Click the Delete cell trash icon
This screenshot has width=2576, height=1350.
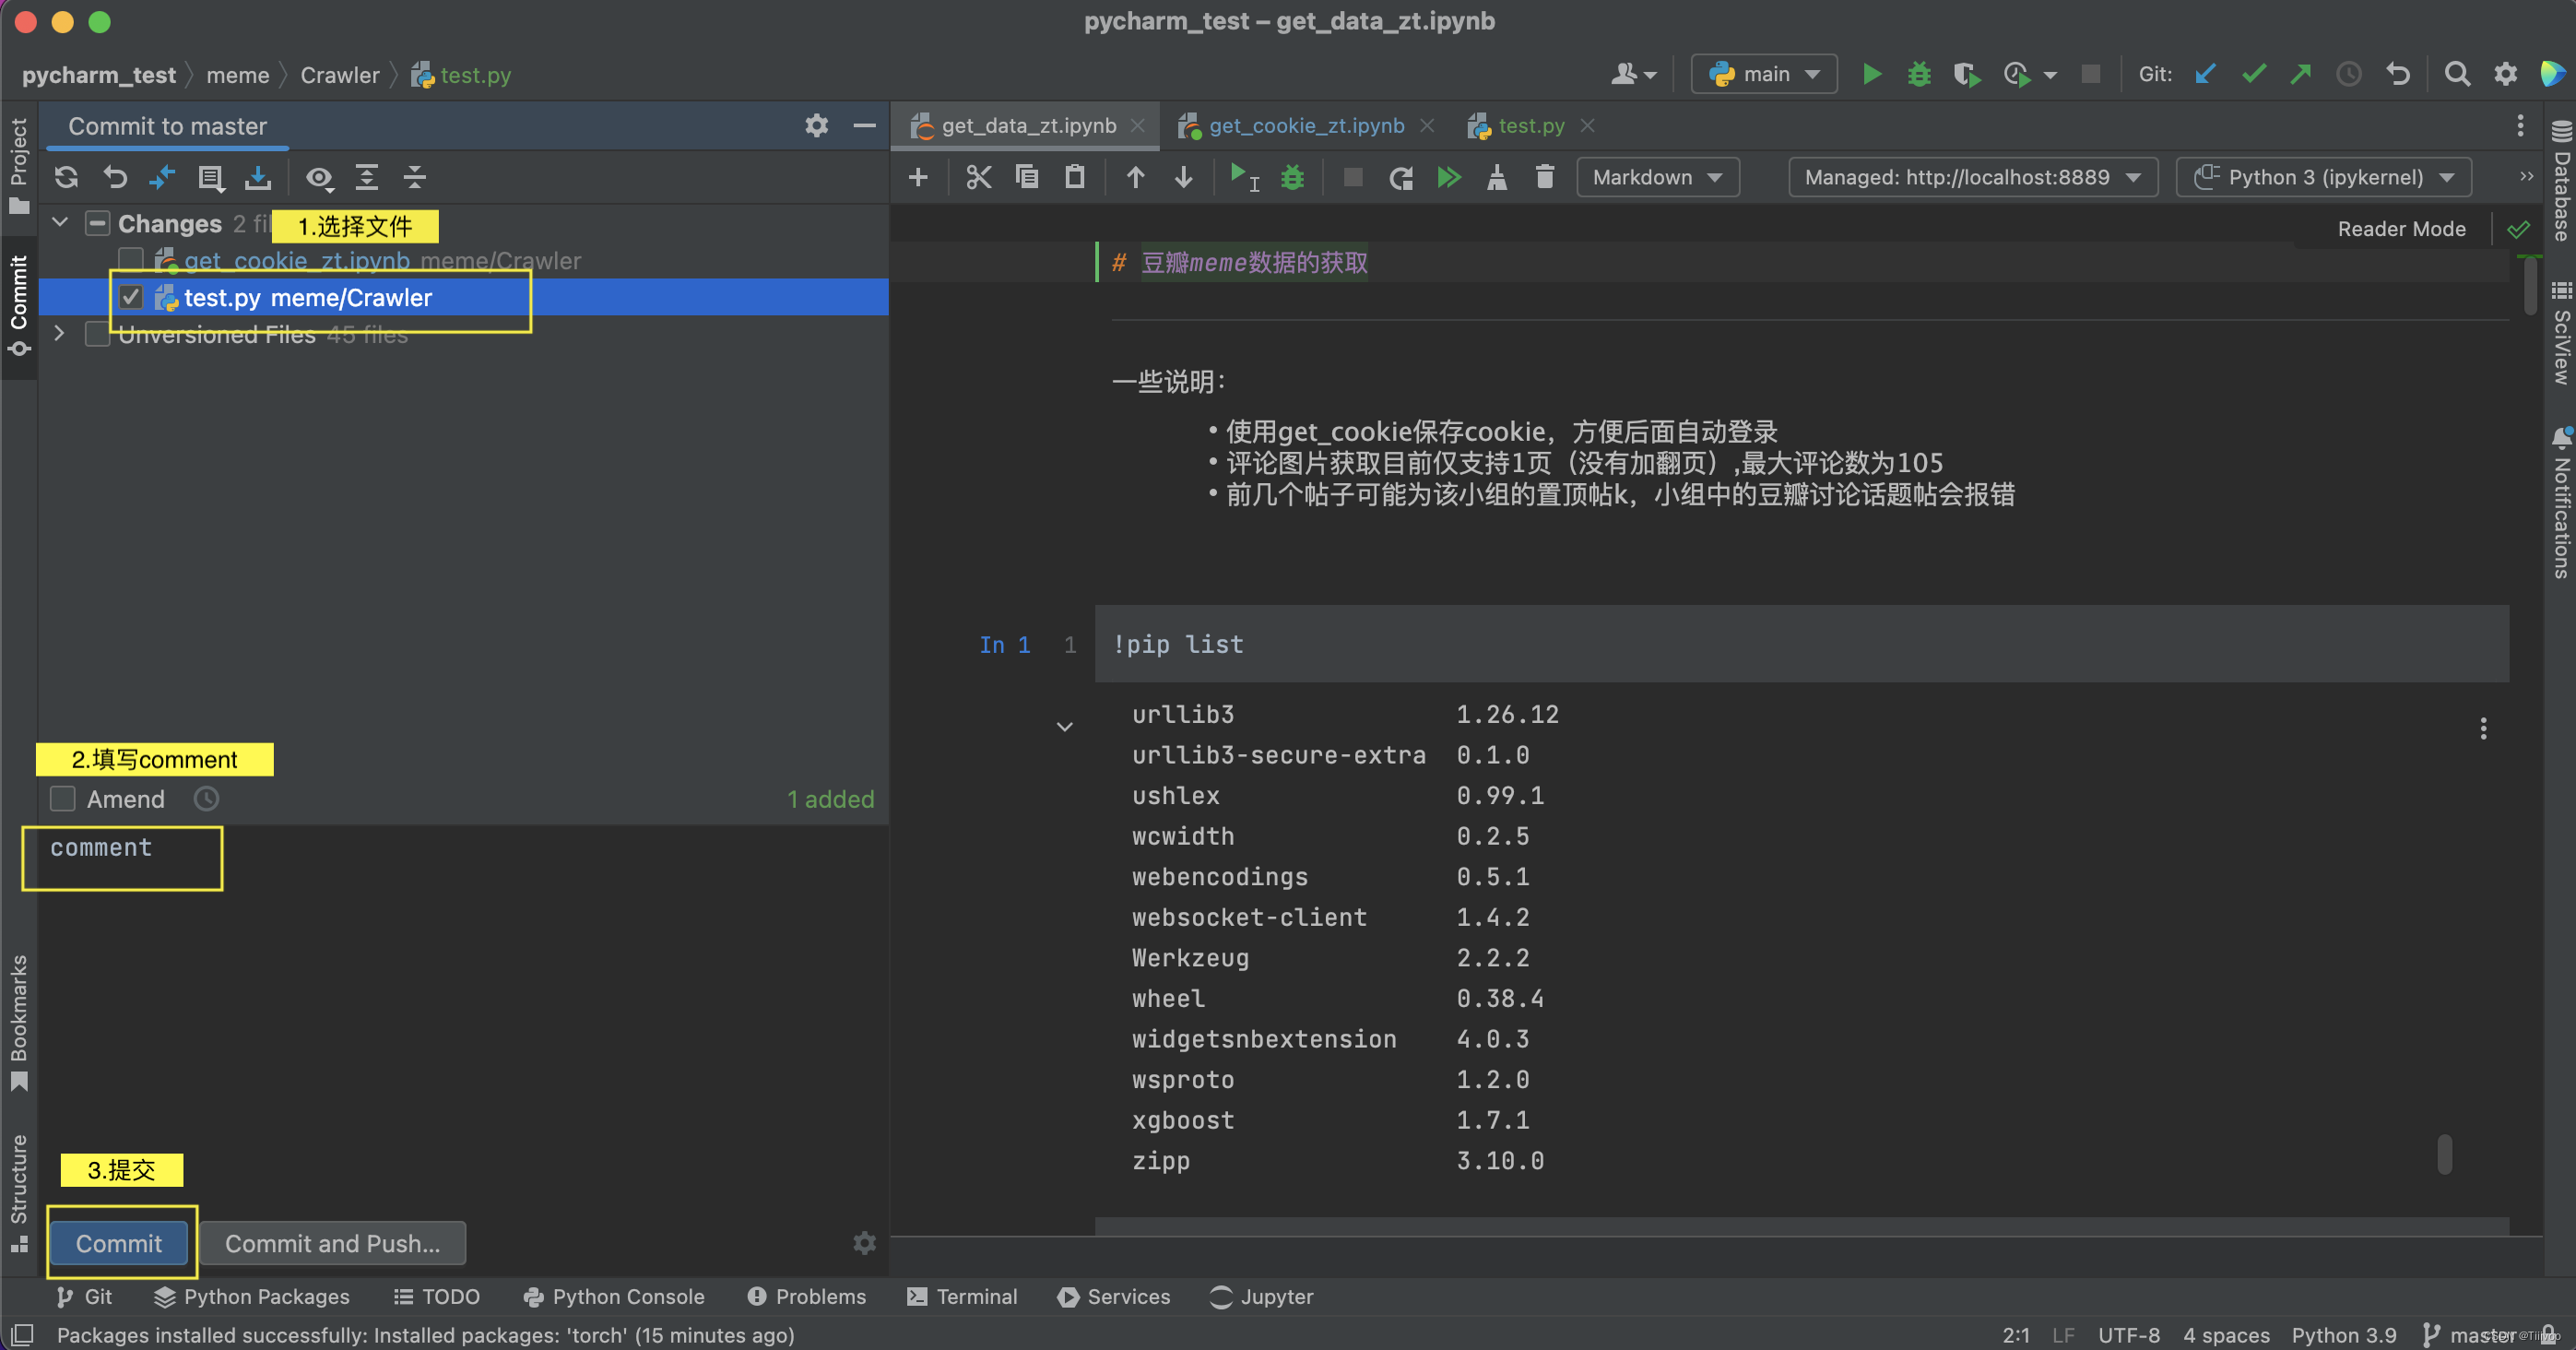click(x=1544, y=178)
